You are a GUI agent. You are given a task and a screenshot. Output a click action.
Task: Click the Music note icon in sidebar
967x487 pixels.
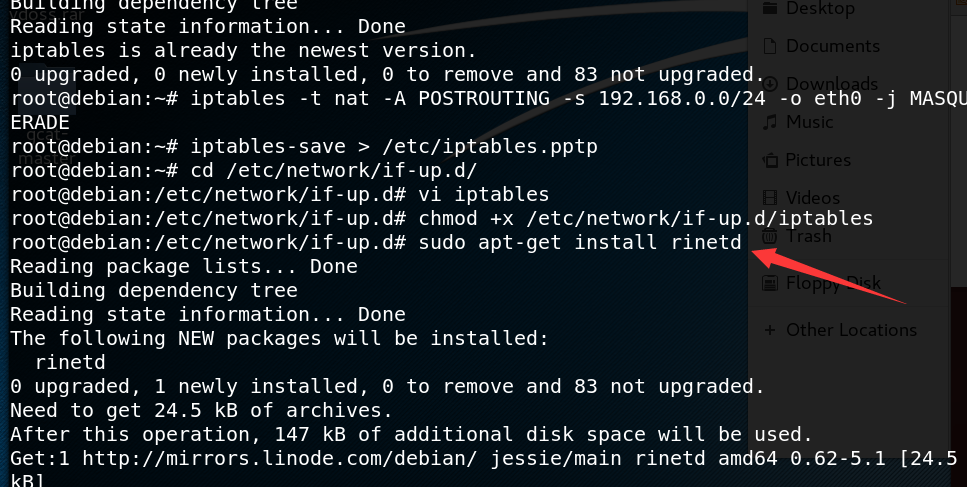[x=770, y=122]
